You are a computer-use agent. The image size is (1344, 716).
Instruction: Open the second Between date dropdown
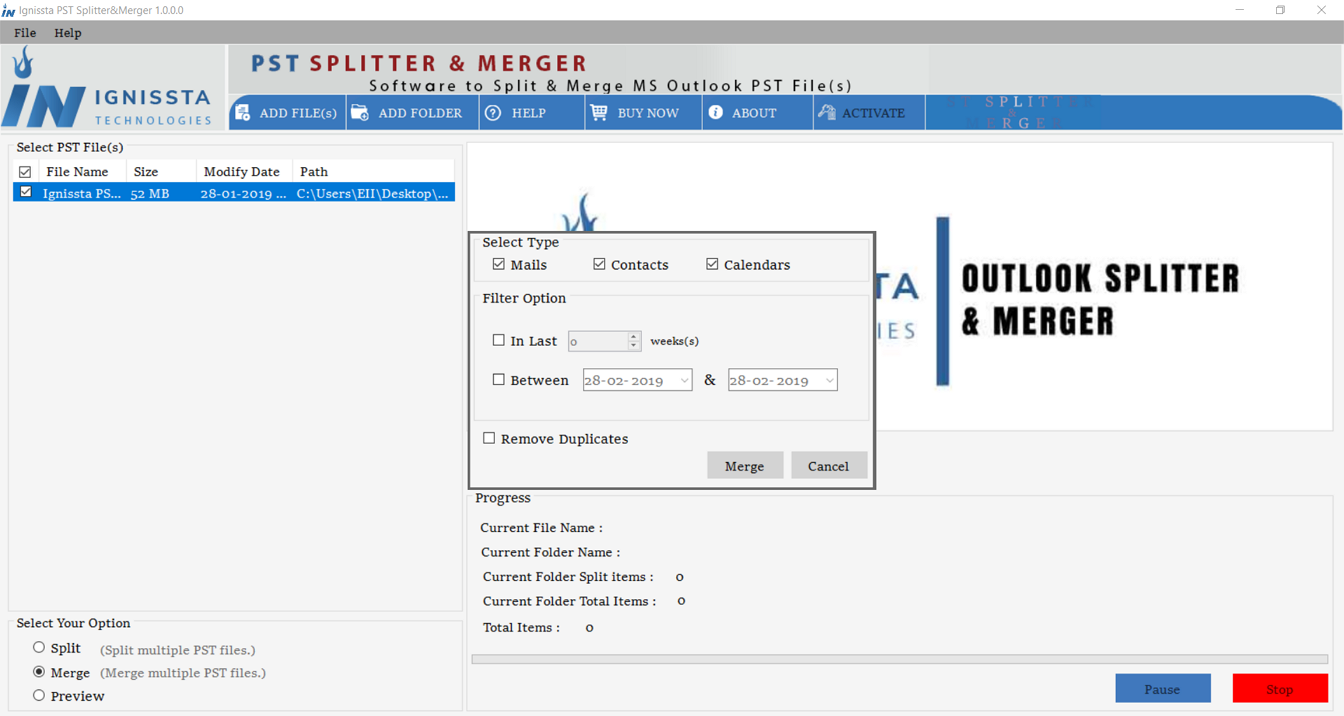pos(829,380)
